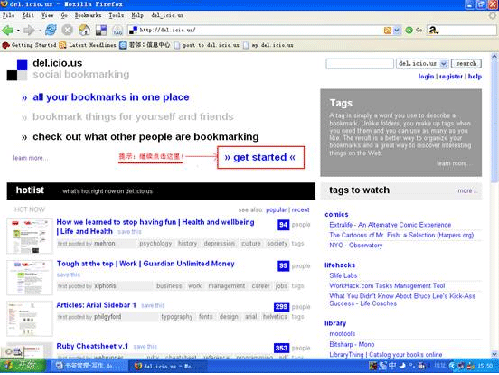Image resolution: width=499 pixels, height=375 pixels.
Task: Click the TAG toolbar icon
Action: click(x=117, y=30)
